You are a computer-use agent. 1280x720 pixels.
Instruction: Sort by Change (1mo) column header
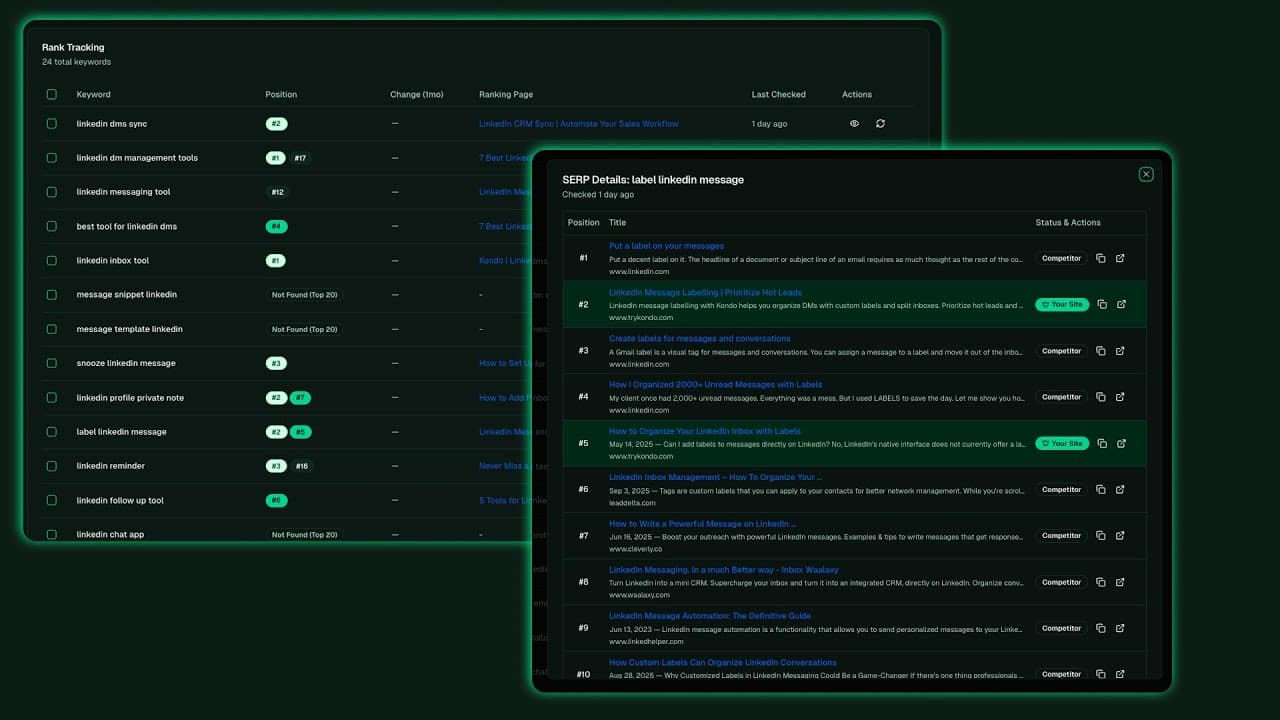(417, 95)
